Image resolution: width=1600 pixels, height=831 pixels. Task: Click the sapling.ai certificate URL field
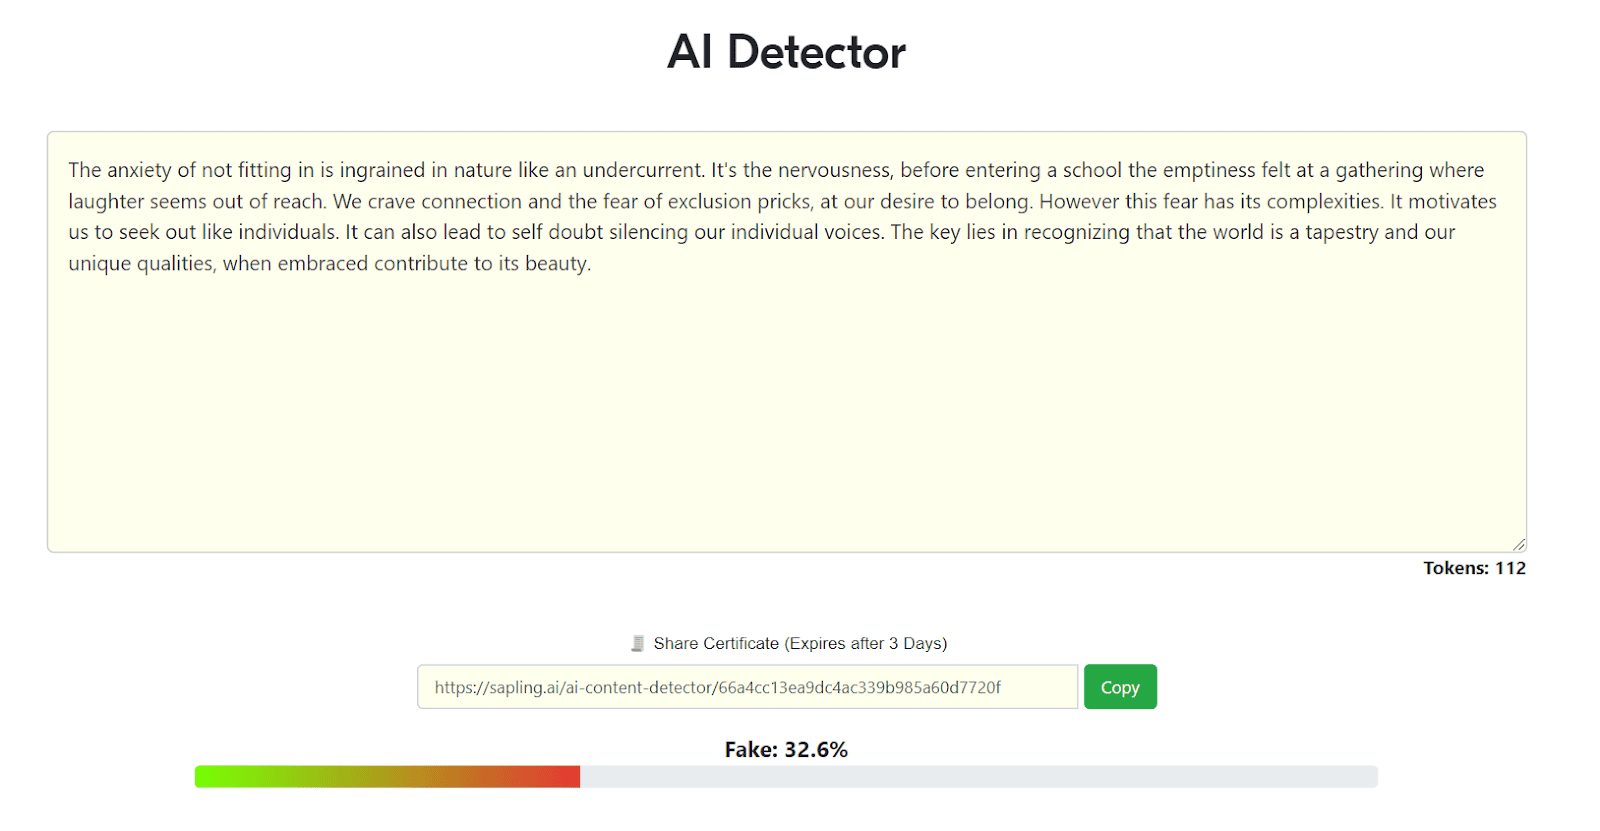pyautogui.click(x=747, y=687)
